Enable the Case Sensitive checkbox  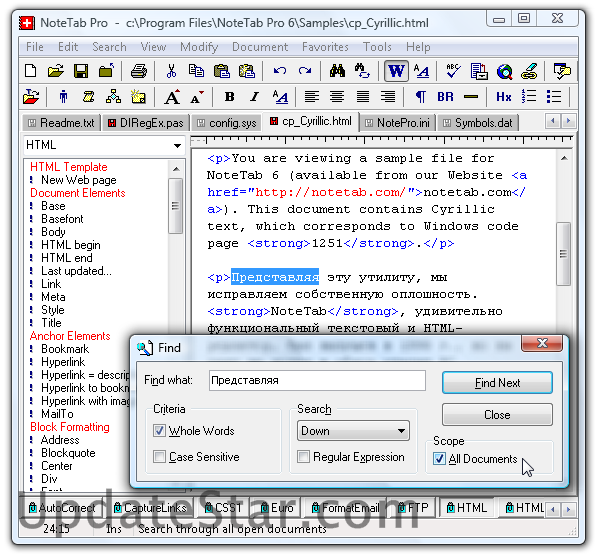pos(159,457)
